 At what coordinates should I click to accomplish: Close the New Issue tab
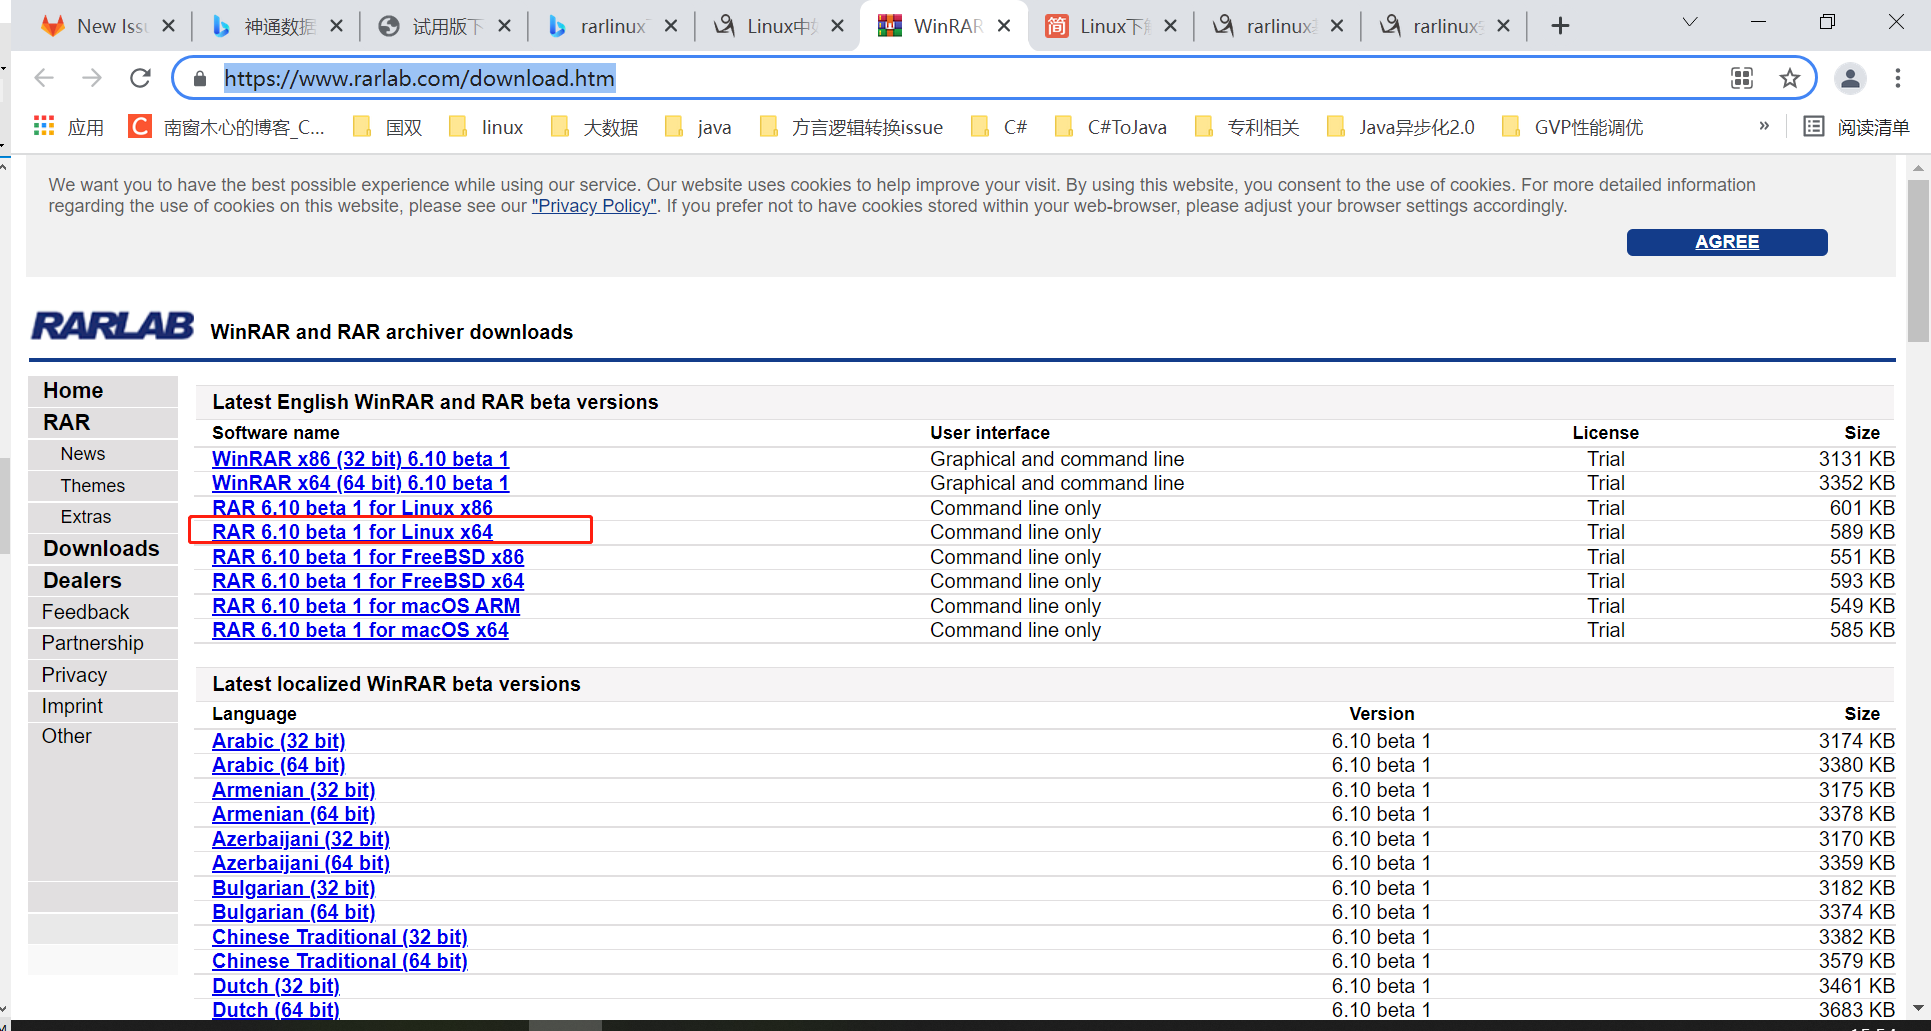pyautogui.click(x=169, y=26)
